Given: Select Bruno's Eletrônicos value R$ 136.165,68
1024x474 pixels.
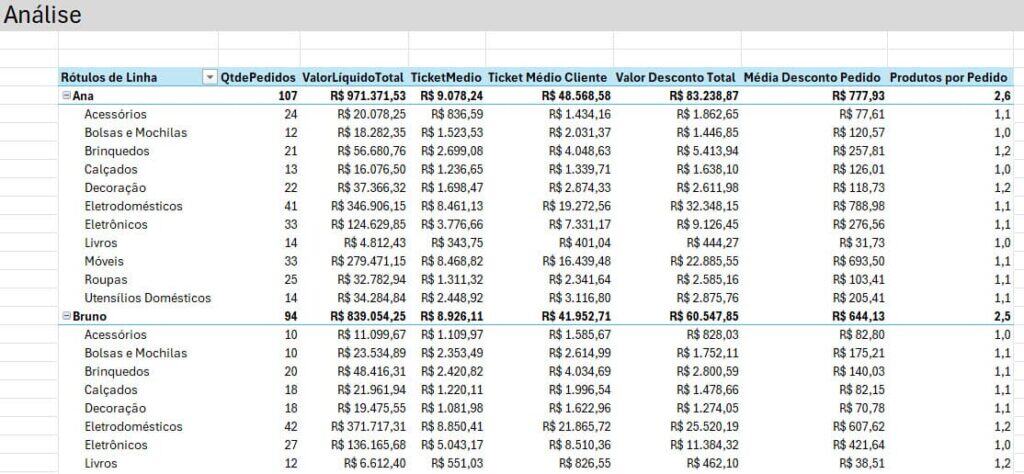Looking at the screenshot, I should pyautogui.click(x=369, y=445).
